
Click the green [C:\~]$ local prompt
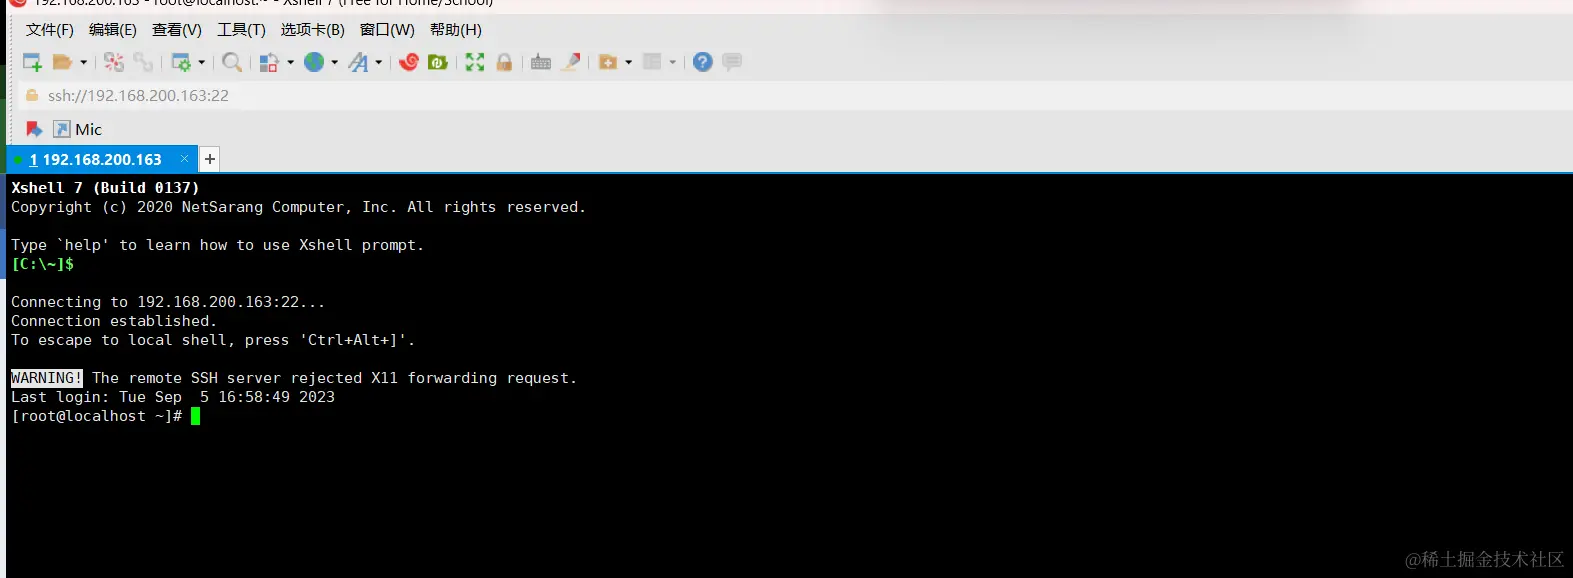click(43, 264)
